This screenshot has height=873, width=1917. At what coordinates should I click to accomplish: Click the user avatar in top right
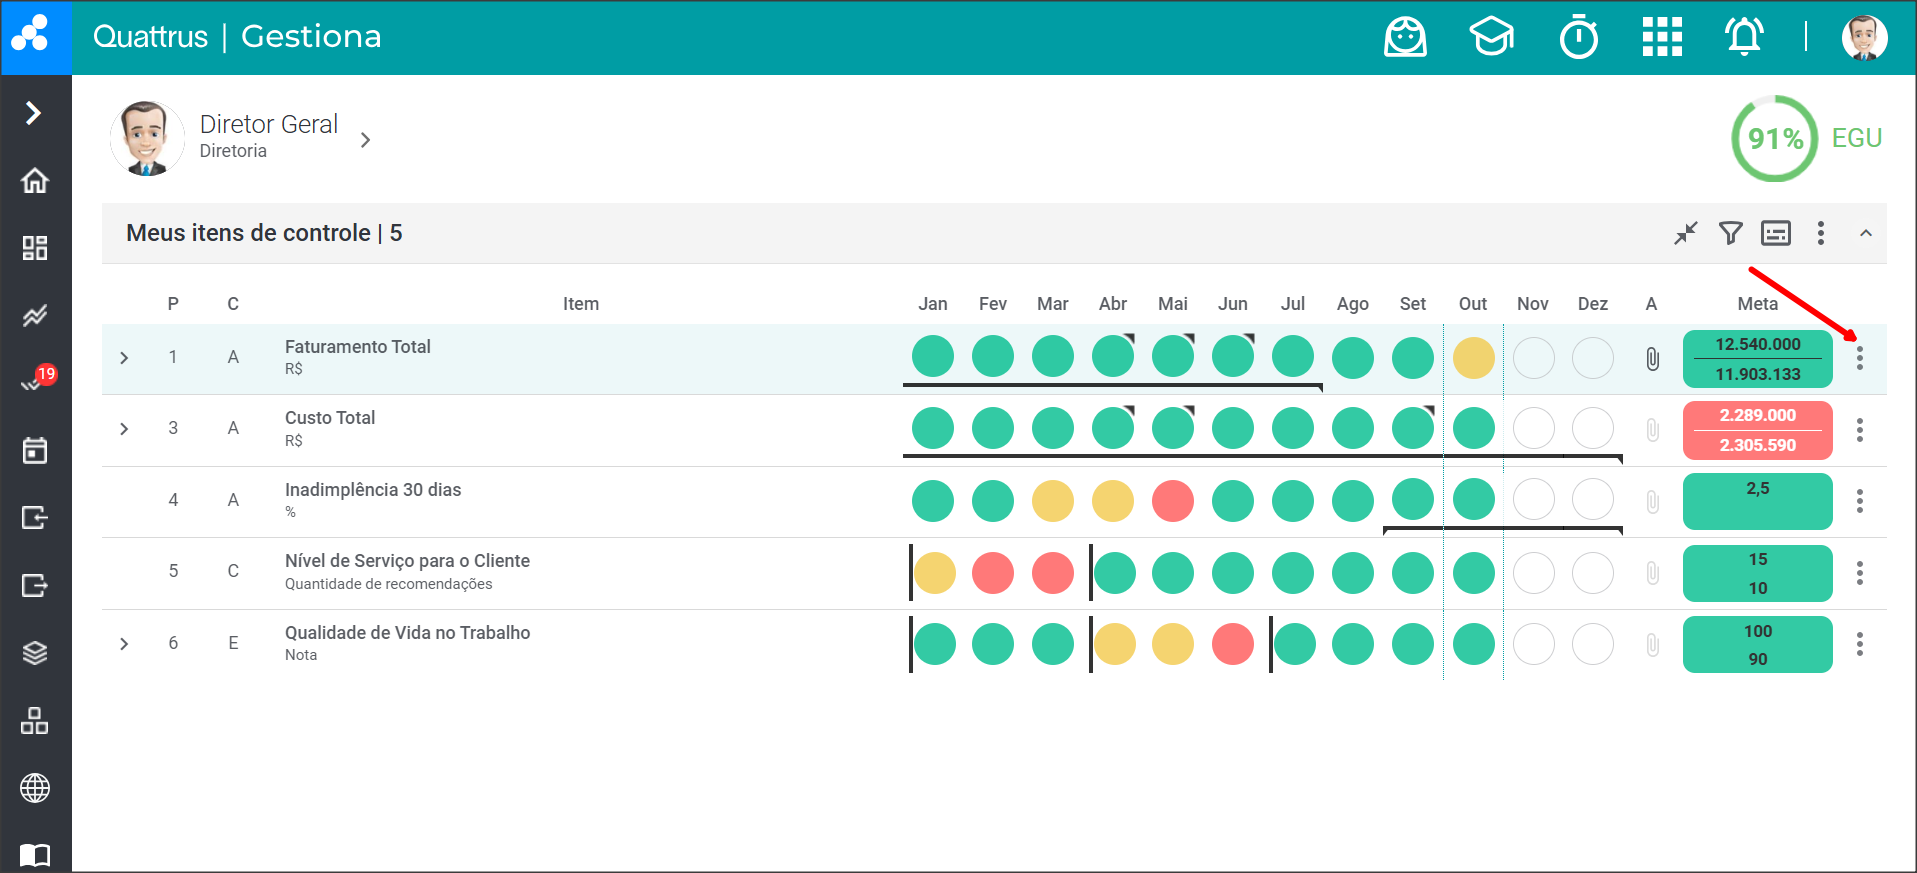point(1864,38)
